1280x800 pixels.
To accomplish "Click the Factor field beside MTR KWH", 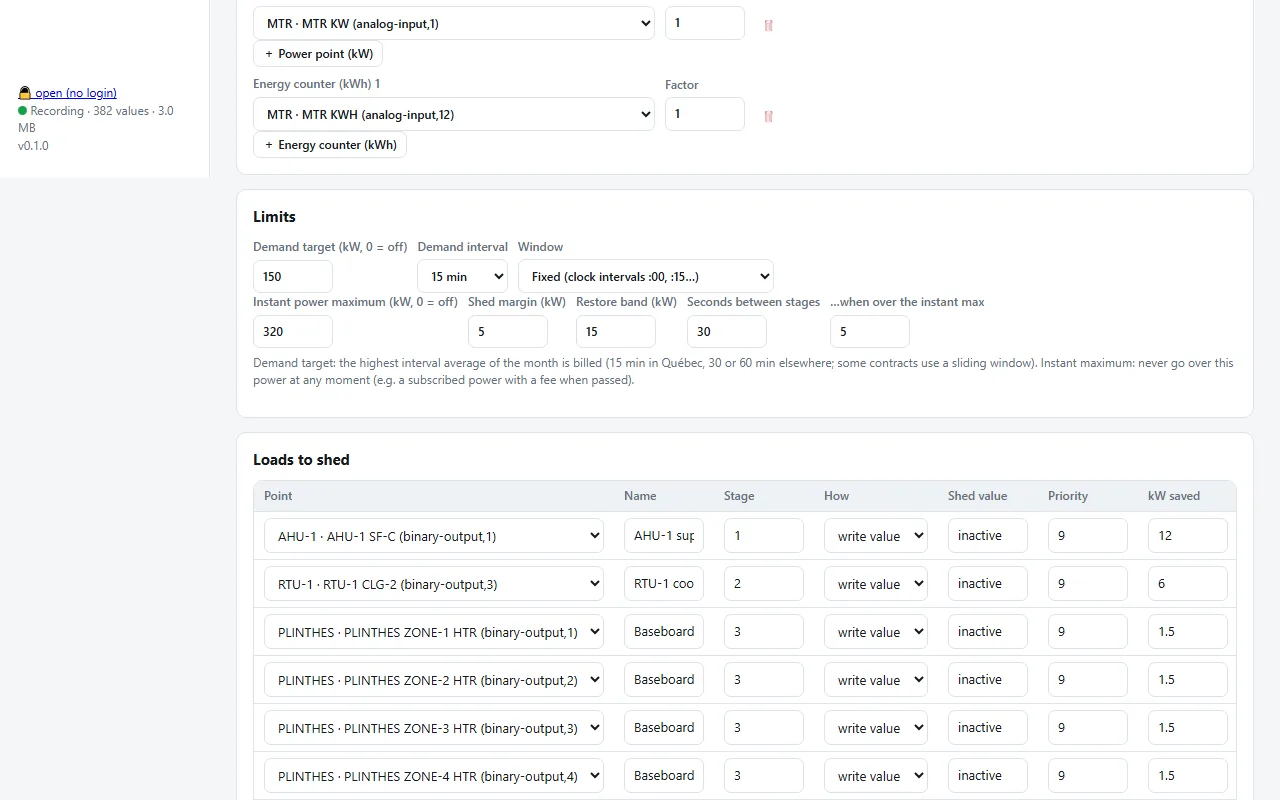I will 705,114.
